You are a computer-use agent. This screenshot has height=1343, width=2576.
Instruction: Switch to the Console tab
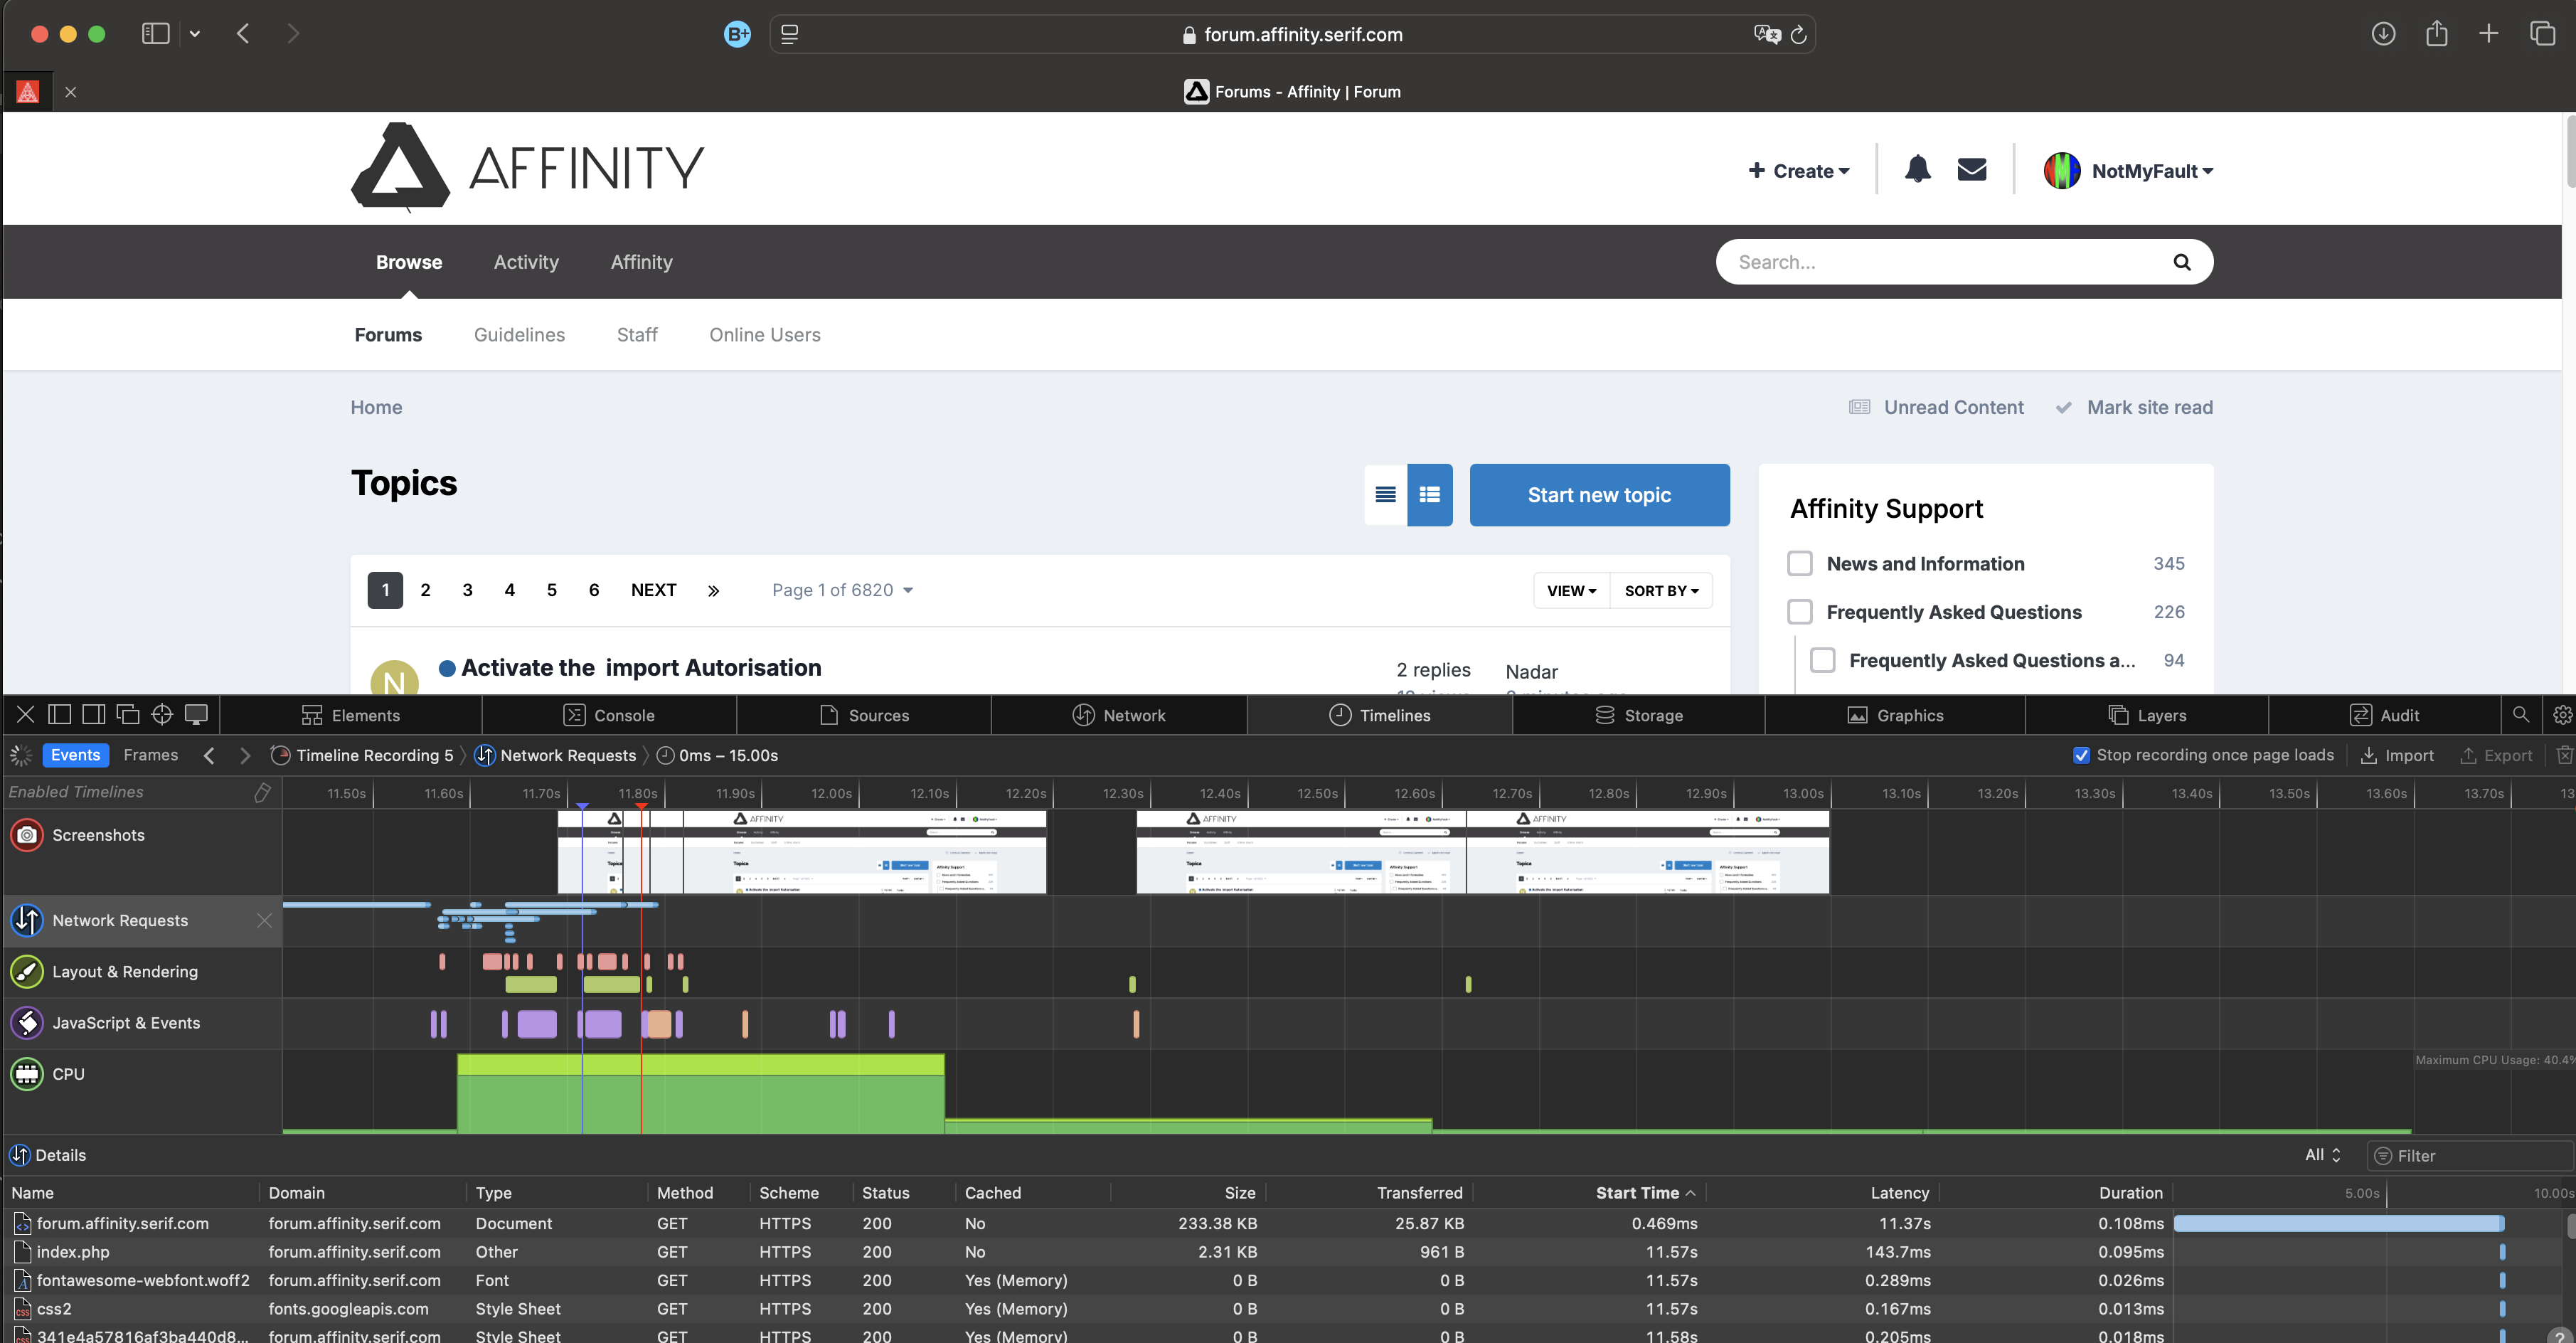[x=609, y=715]
